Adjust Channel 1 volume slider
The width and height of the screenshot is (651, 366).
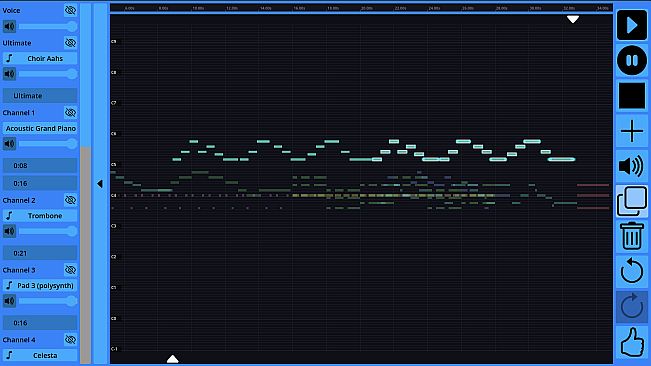pyautogui.click(x=48, y=144)
